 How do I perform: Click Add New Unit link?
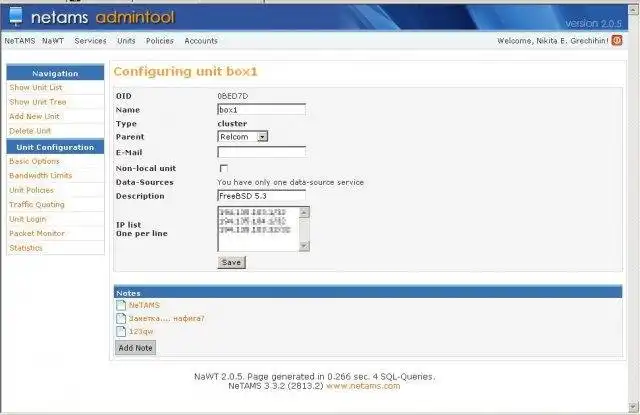coord(34,116)
